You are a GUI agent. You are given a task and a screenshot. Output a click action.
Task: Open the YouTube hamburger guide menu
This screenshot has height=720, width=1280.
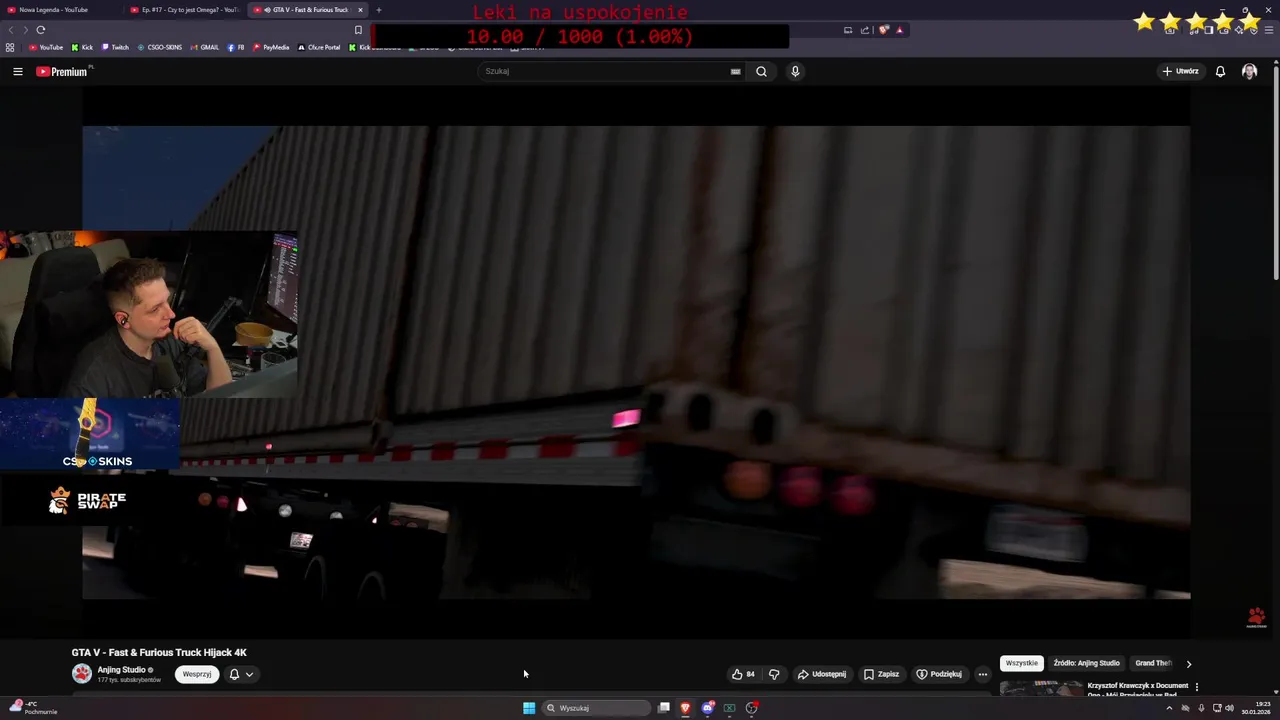[17, 71]
